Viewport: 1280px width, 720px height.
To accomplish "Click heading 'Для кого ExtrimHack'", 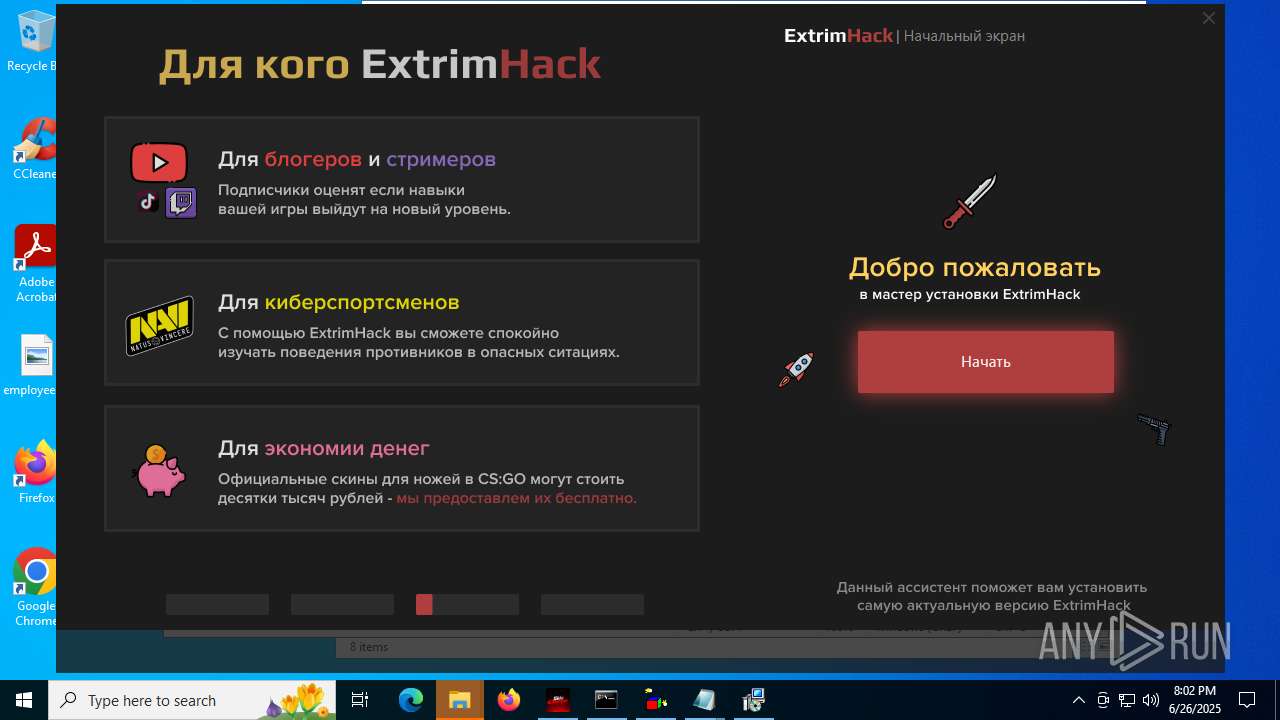I will 380,65.
